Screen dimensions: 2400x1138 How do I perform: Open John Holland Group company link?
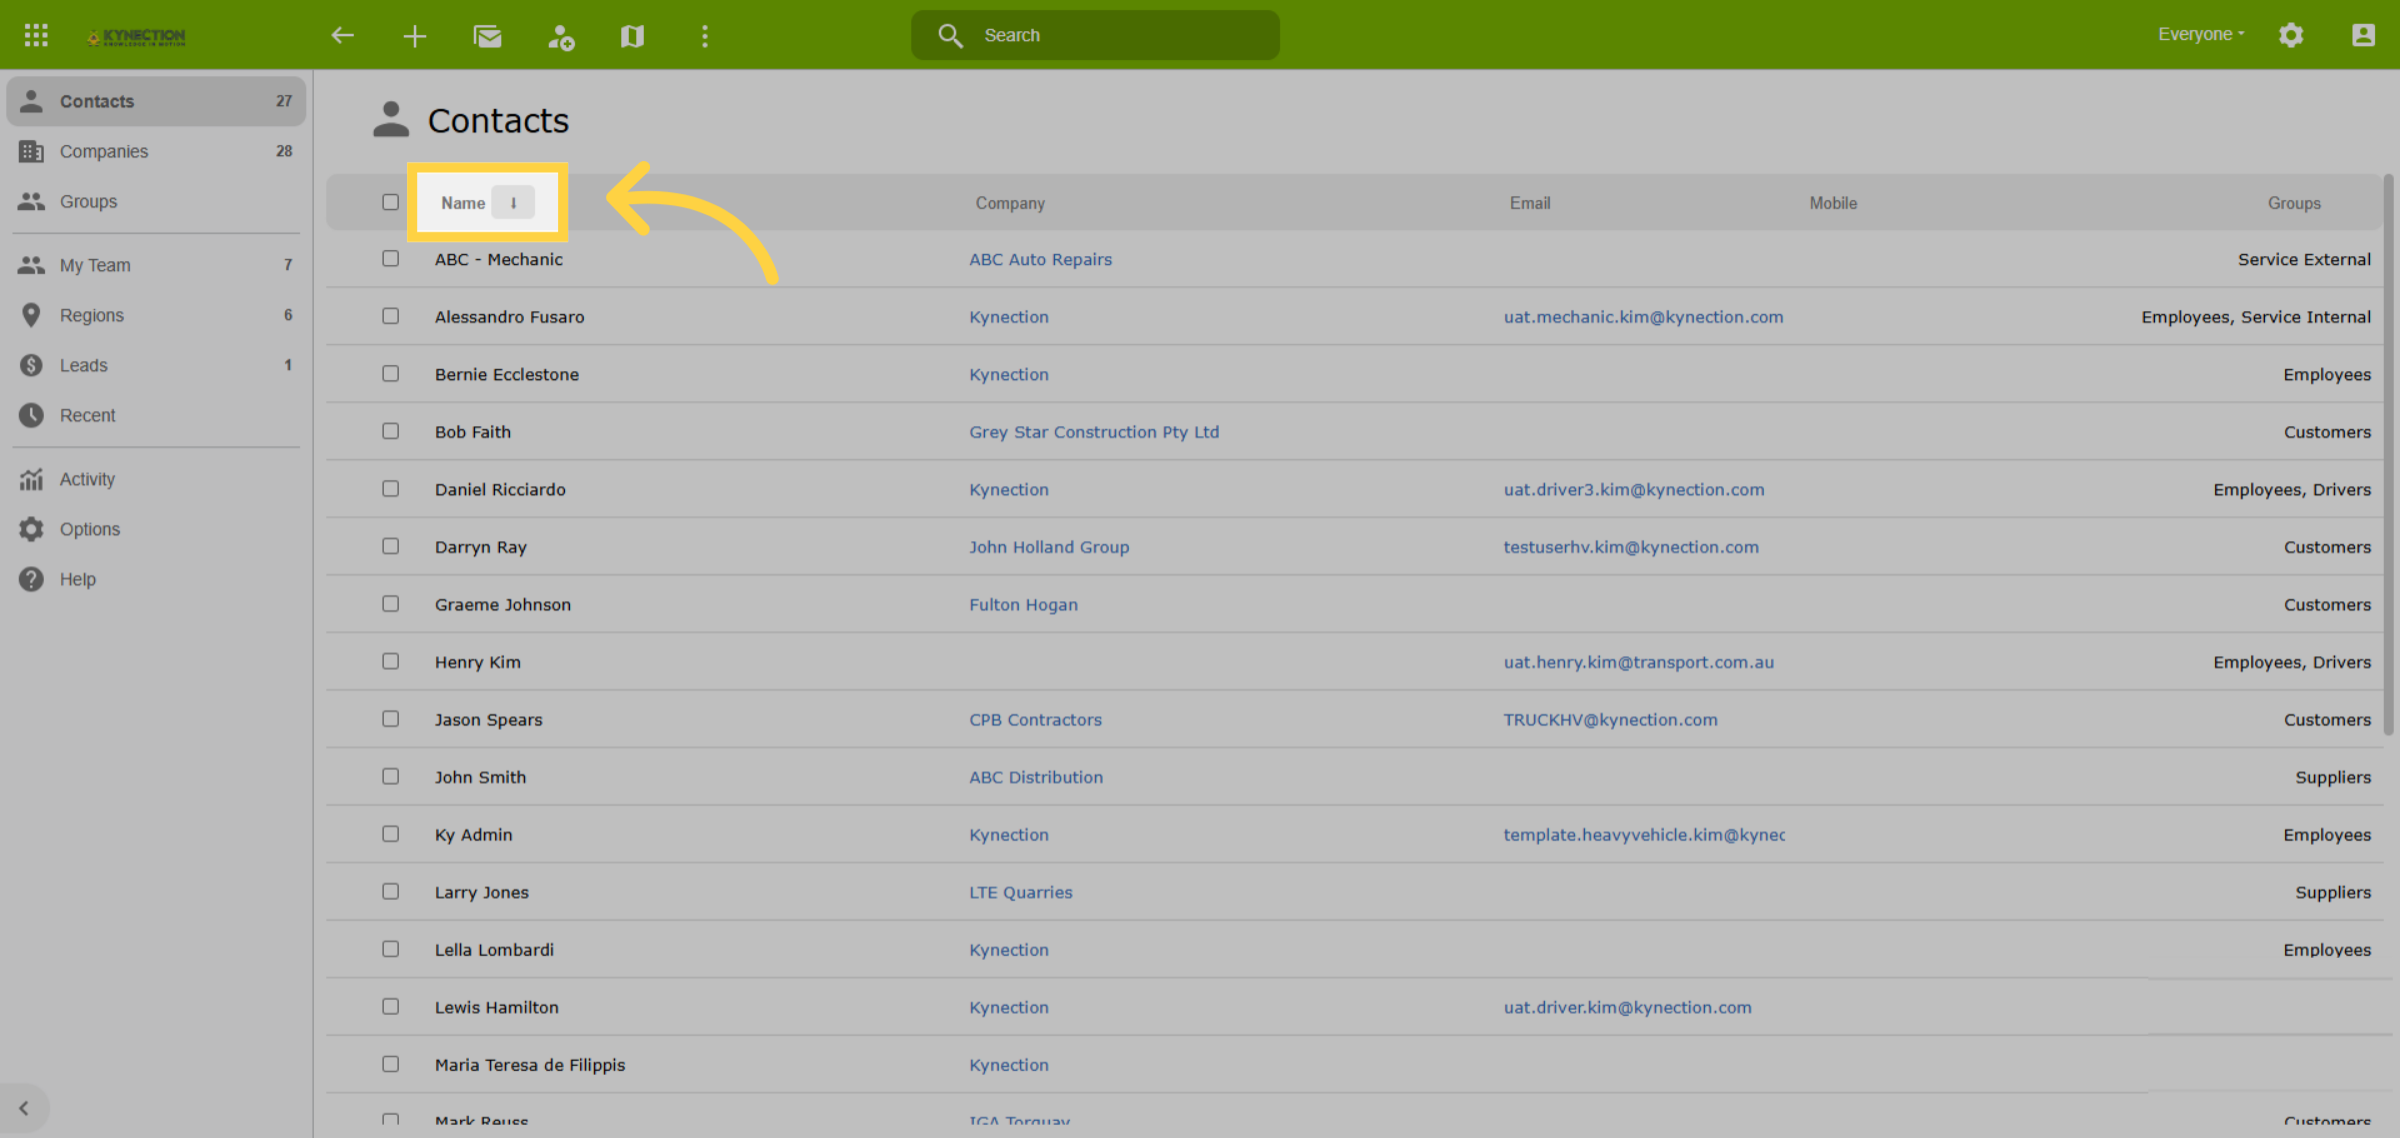pos(1049,547)
